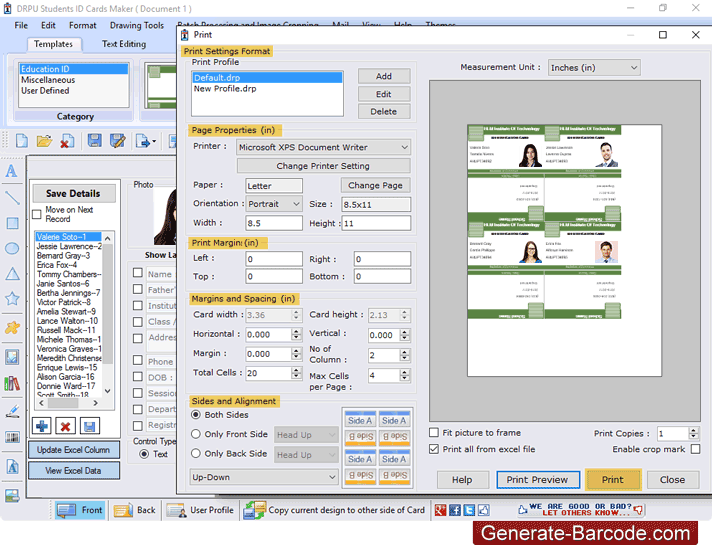
Task: Select Miscellaneous in Category list
Action: pyautogui.click(x=74, y=80)
